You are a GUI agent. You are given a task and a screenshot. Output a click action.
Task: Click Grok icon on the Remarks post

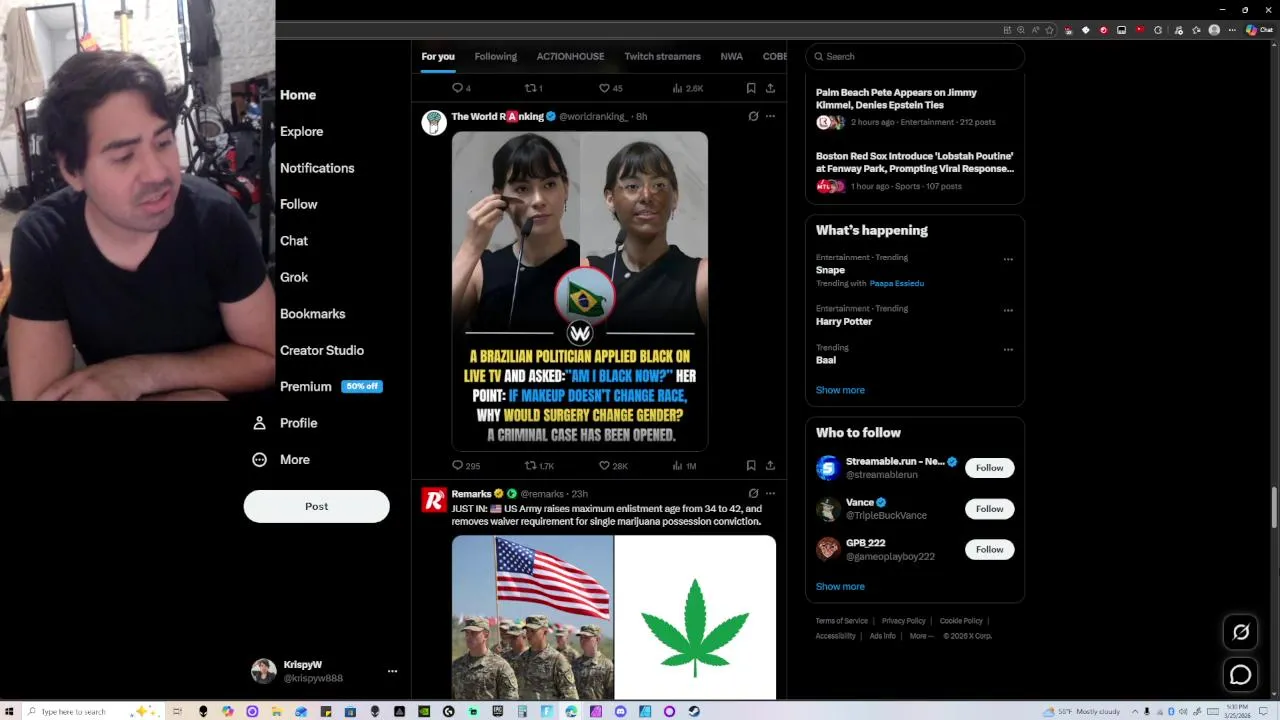753,493
